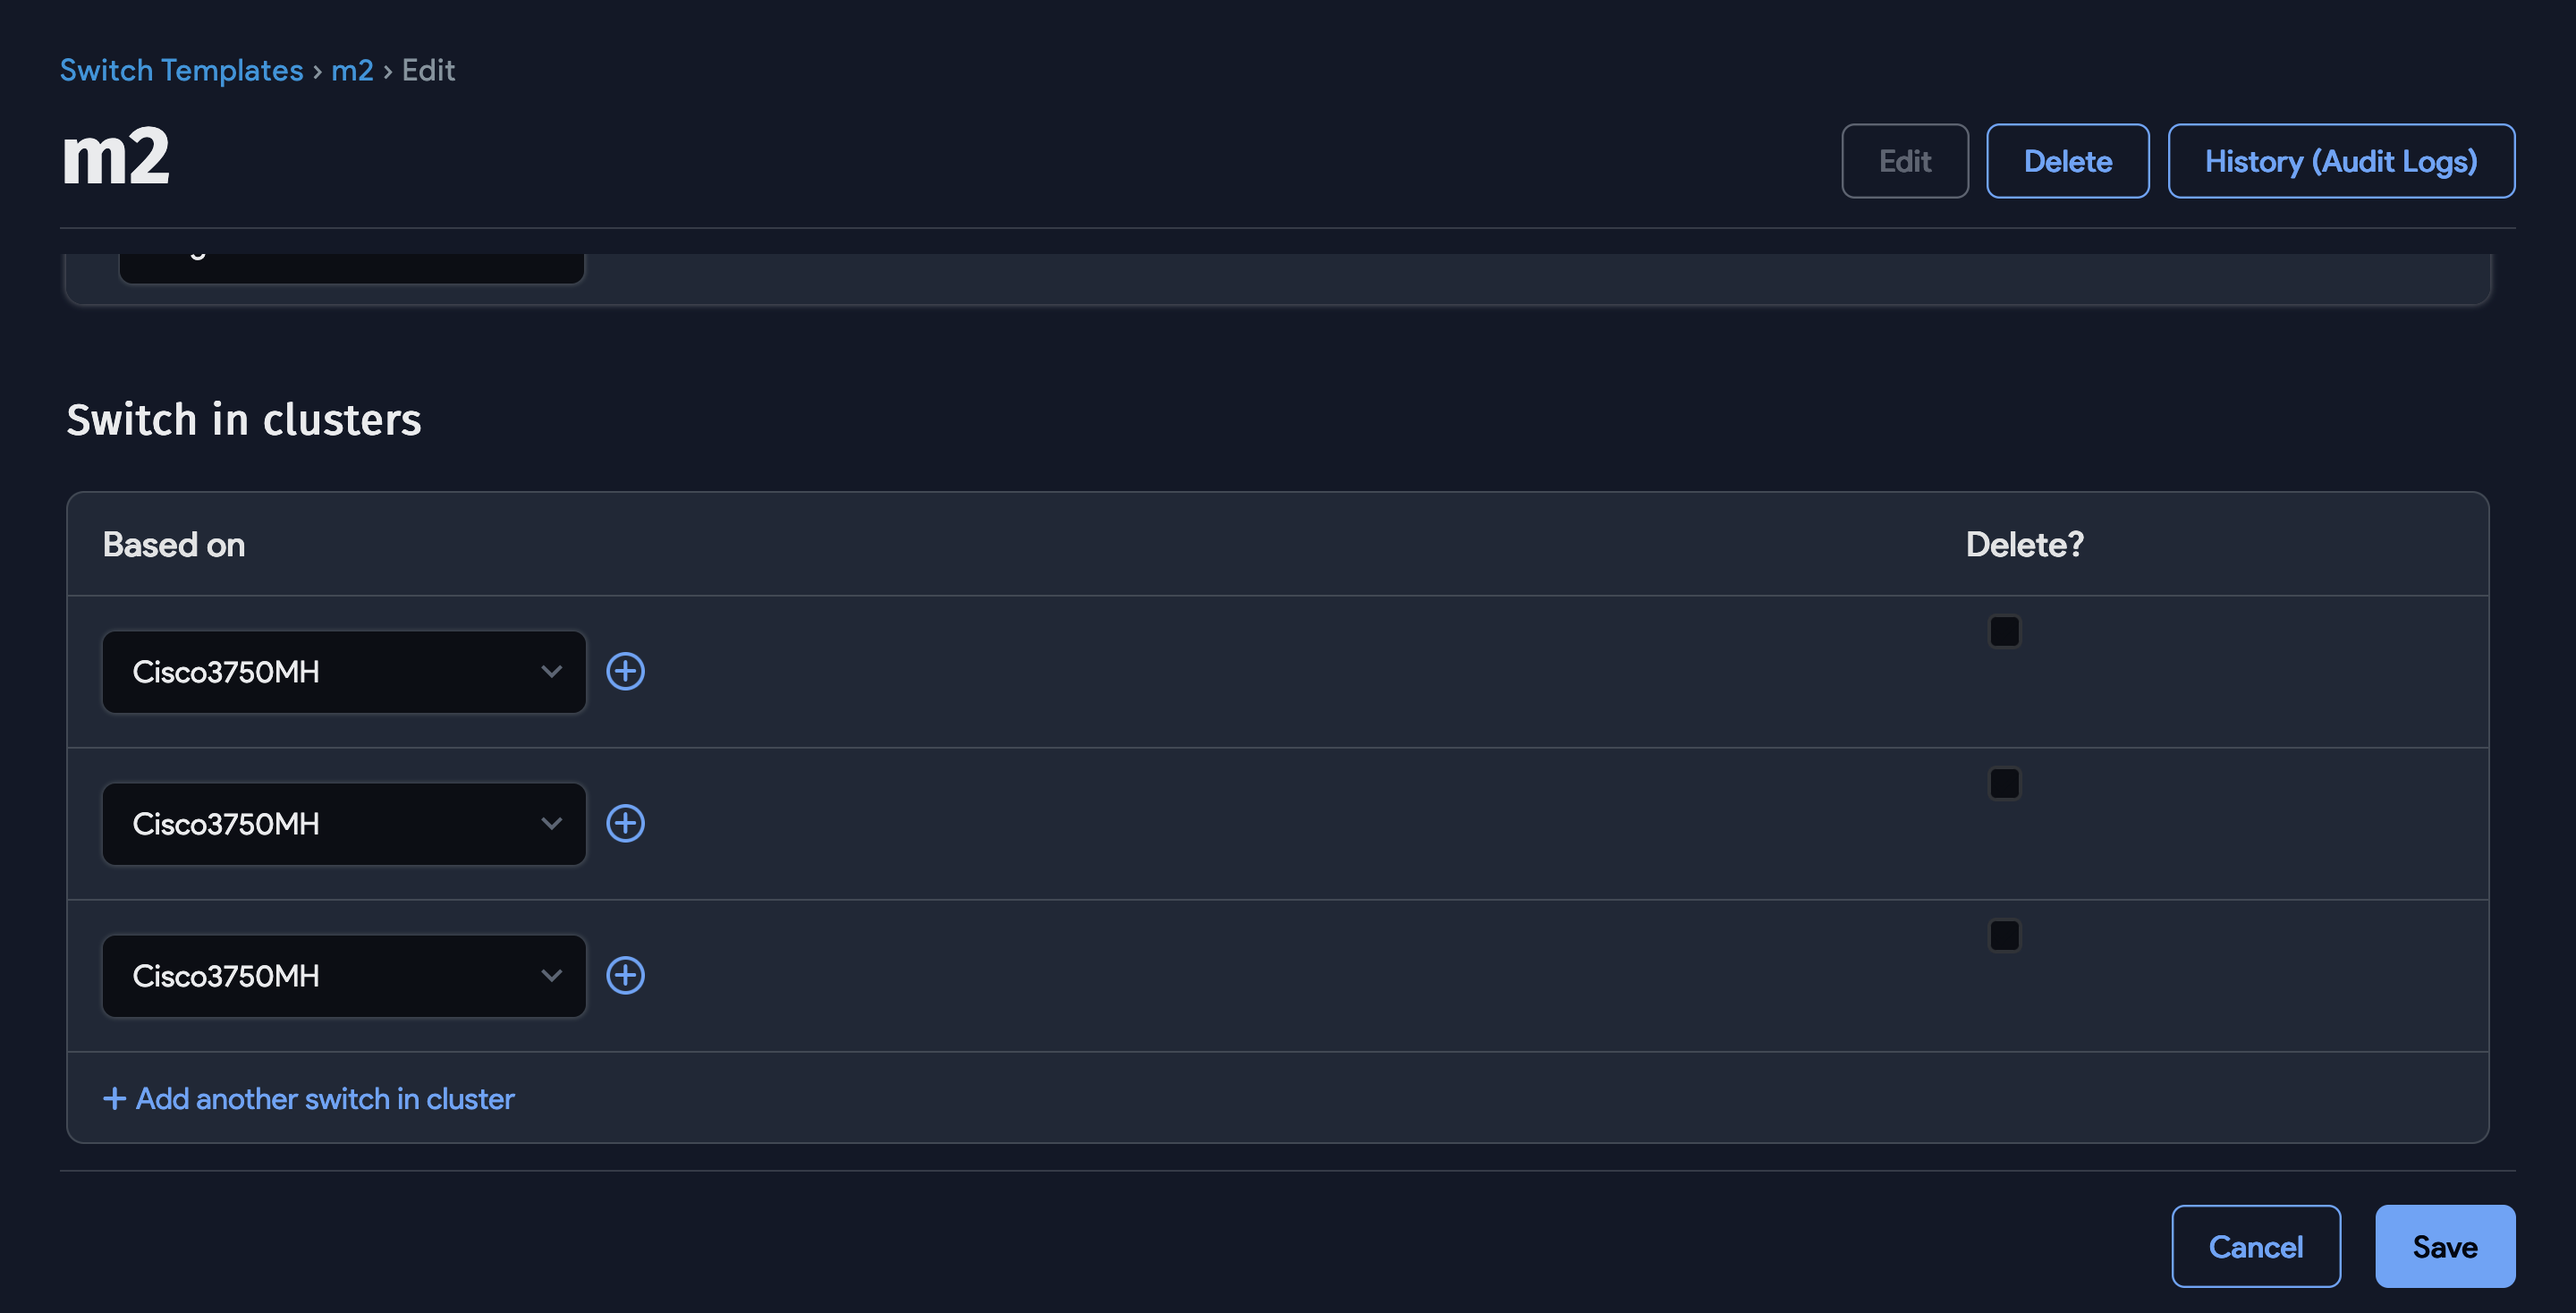
Task: Click the partially hidden input field at top
Action: (351, 266)
